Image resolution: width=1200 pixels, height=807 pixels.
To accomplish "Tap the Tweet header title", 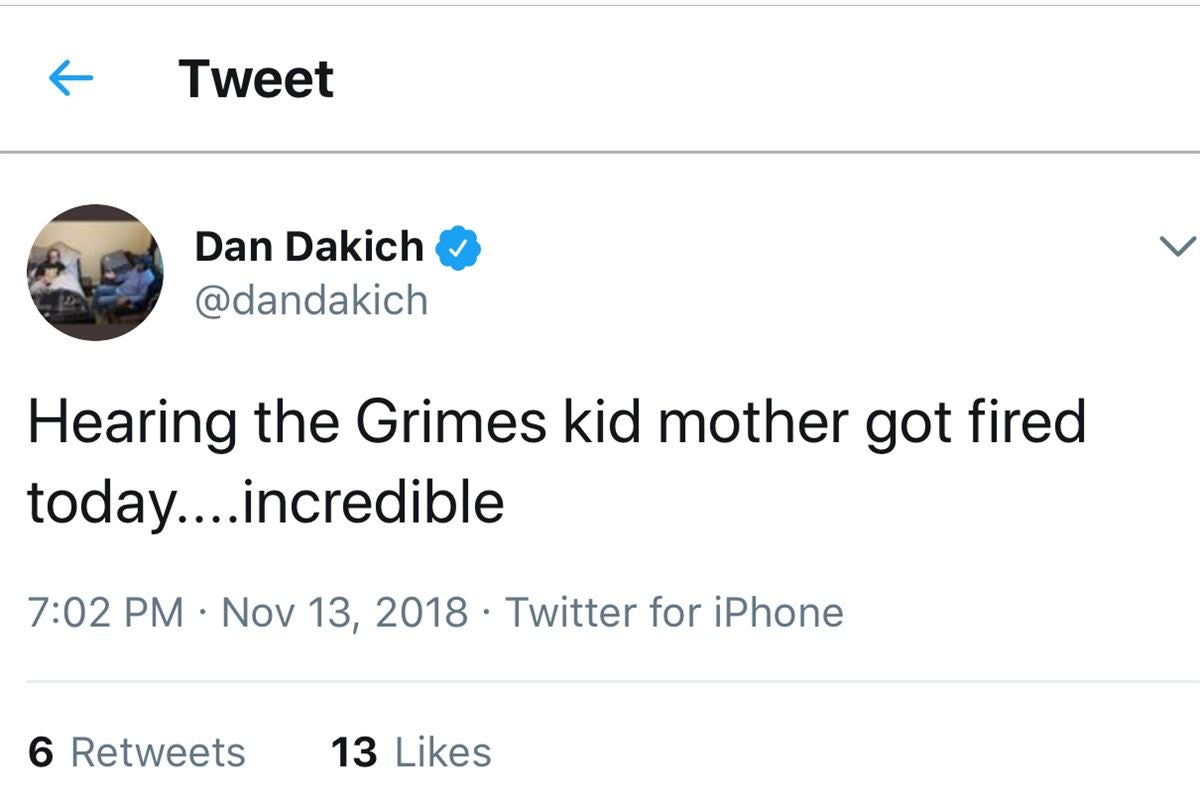I will [x=256, y=79].
